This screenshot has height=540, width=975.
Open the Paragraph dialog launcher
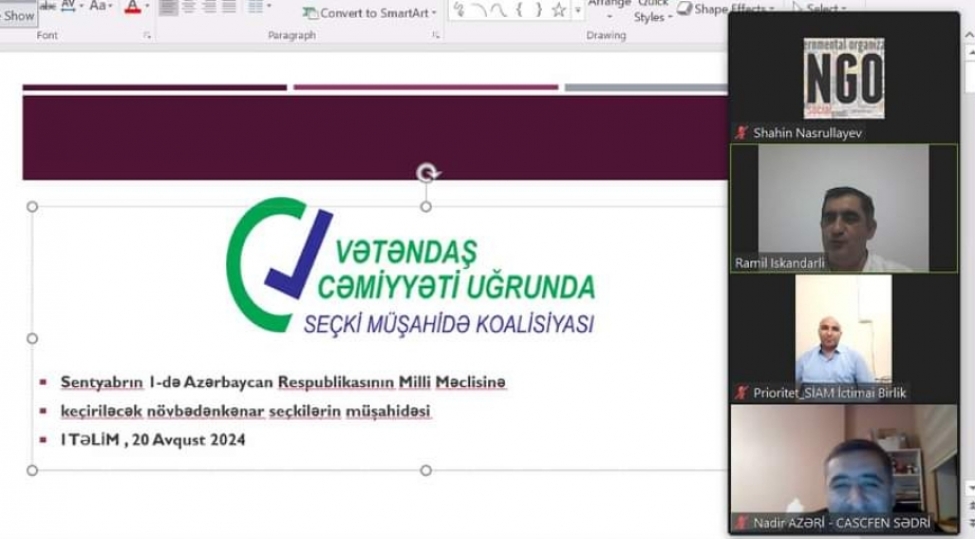pyautogui.click(x=435, y=35)
